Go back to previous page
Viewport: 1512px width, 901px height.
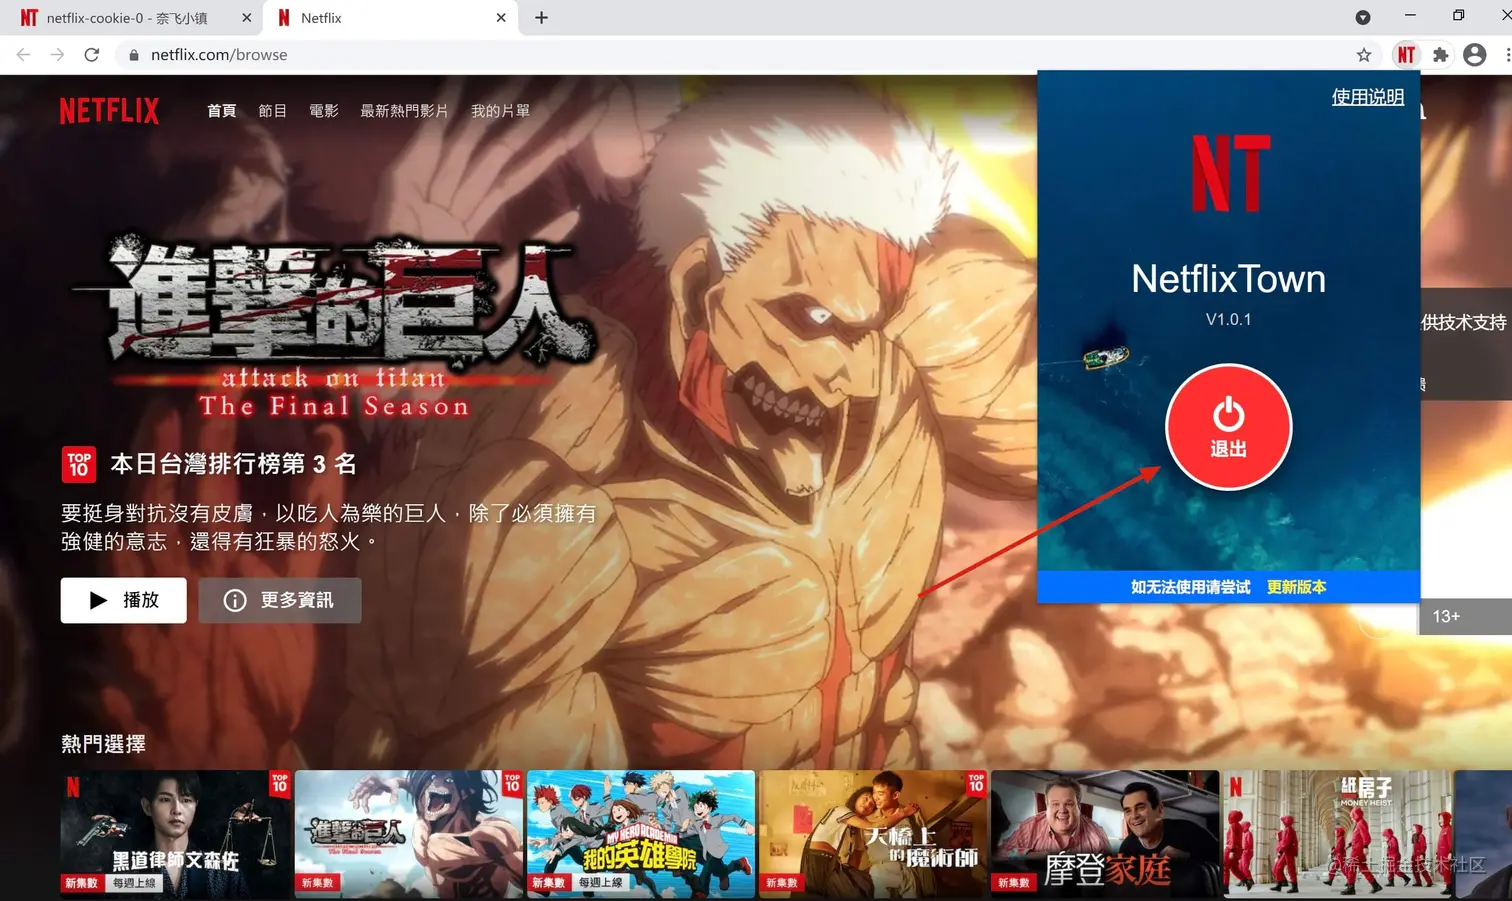pos(24,55)
